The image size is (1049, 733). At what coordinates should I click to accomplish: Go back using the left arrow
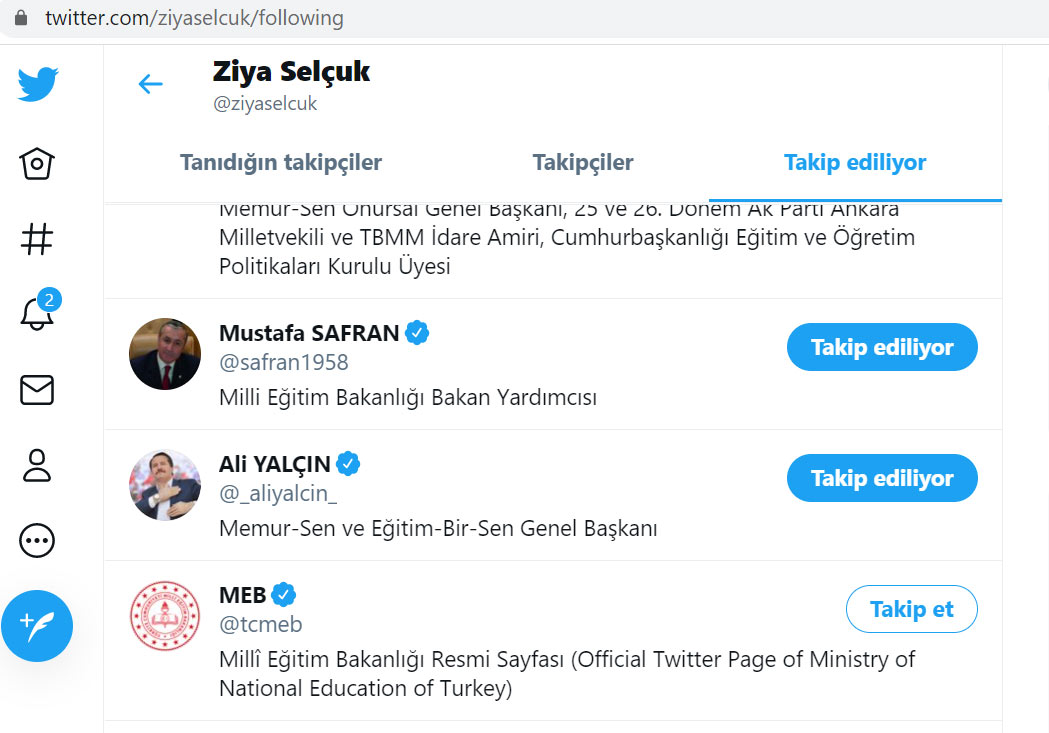point(150,84)
